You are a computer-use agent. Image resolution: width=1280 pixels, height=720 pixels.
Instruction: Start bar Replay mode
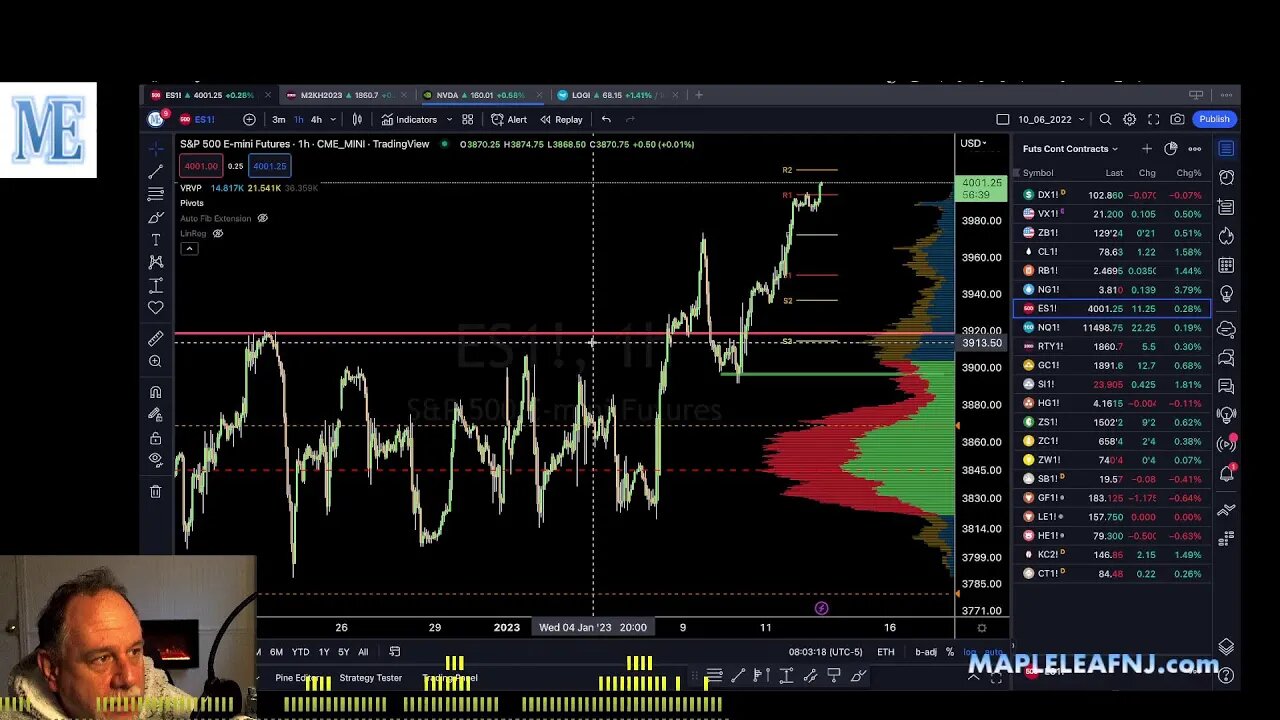561,119
